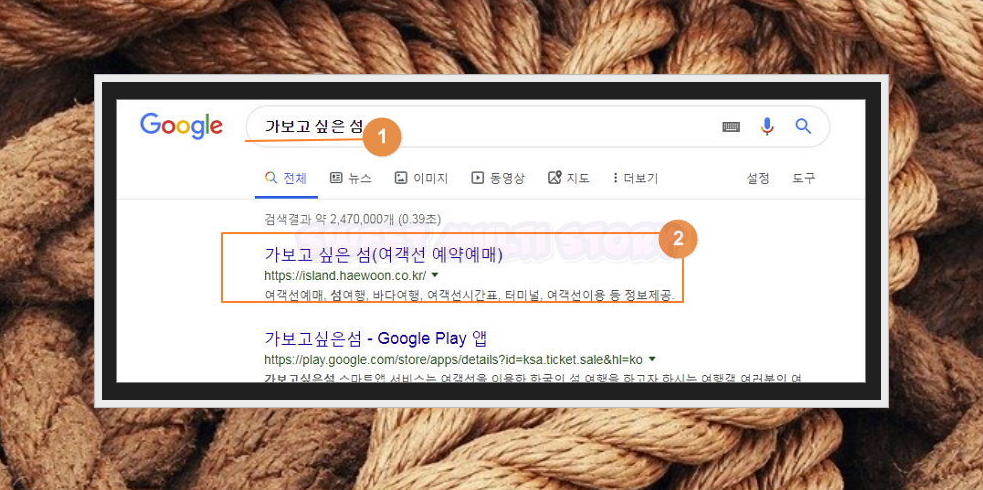This screenshot has height=490, width=983.
Task: Click the play.google.com store URL
Action: [453, 359]
